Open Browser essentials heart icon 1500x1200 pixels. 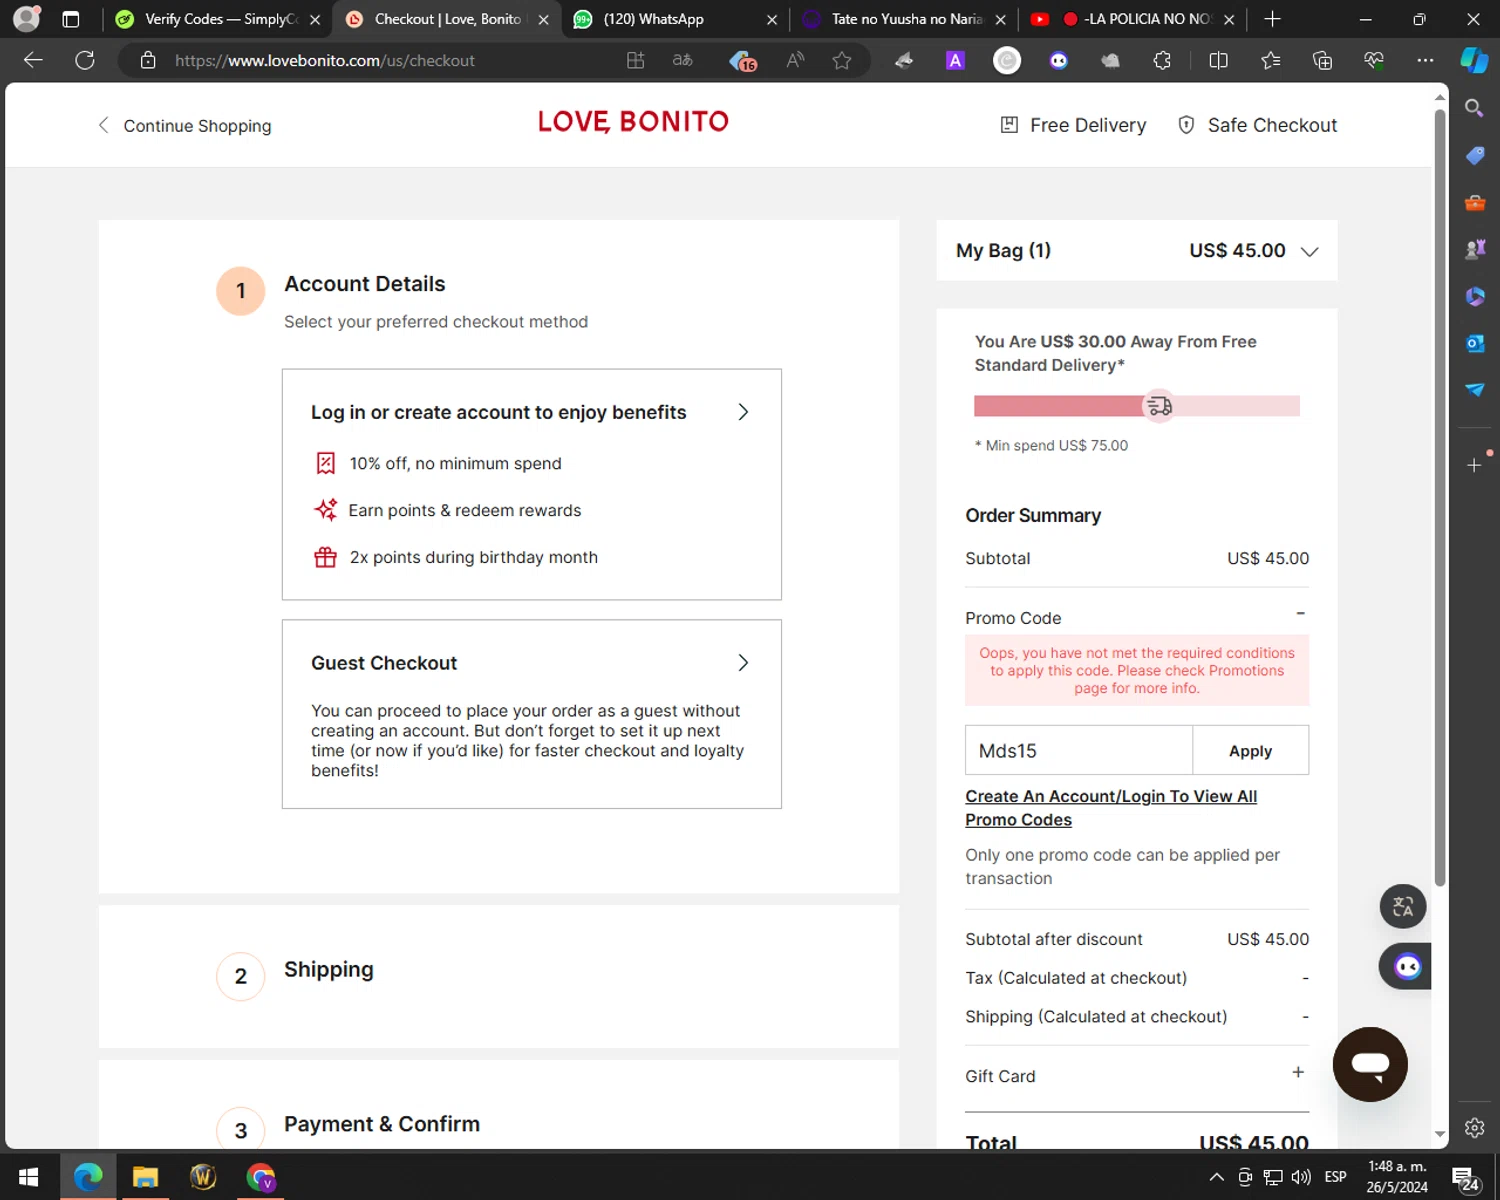[1374, 60]
